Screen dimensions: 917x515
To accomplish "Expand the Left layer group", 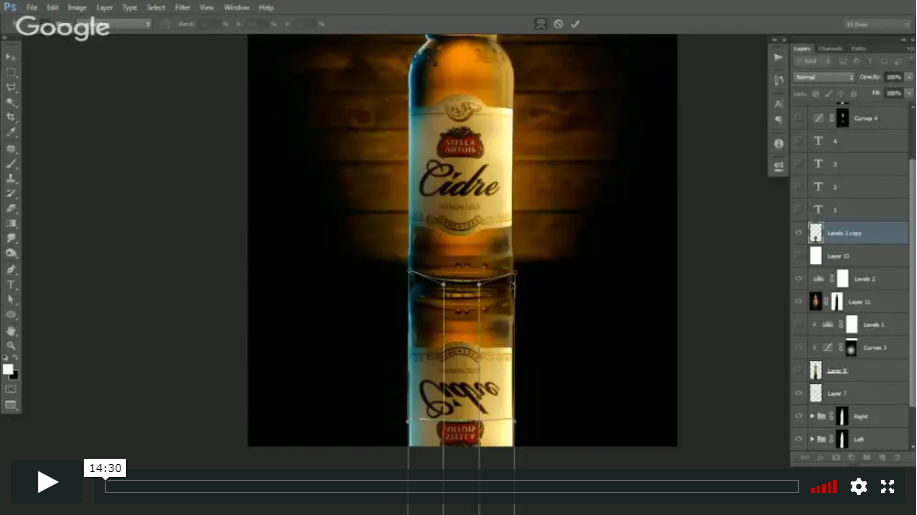I will tap(812, 439).
